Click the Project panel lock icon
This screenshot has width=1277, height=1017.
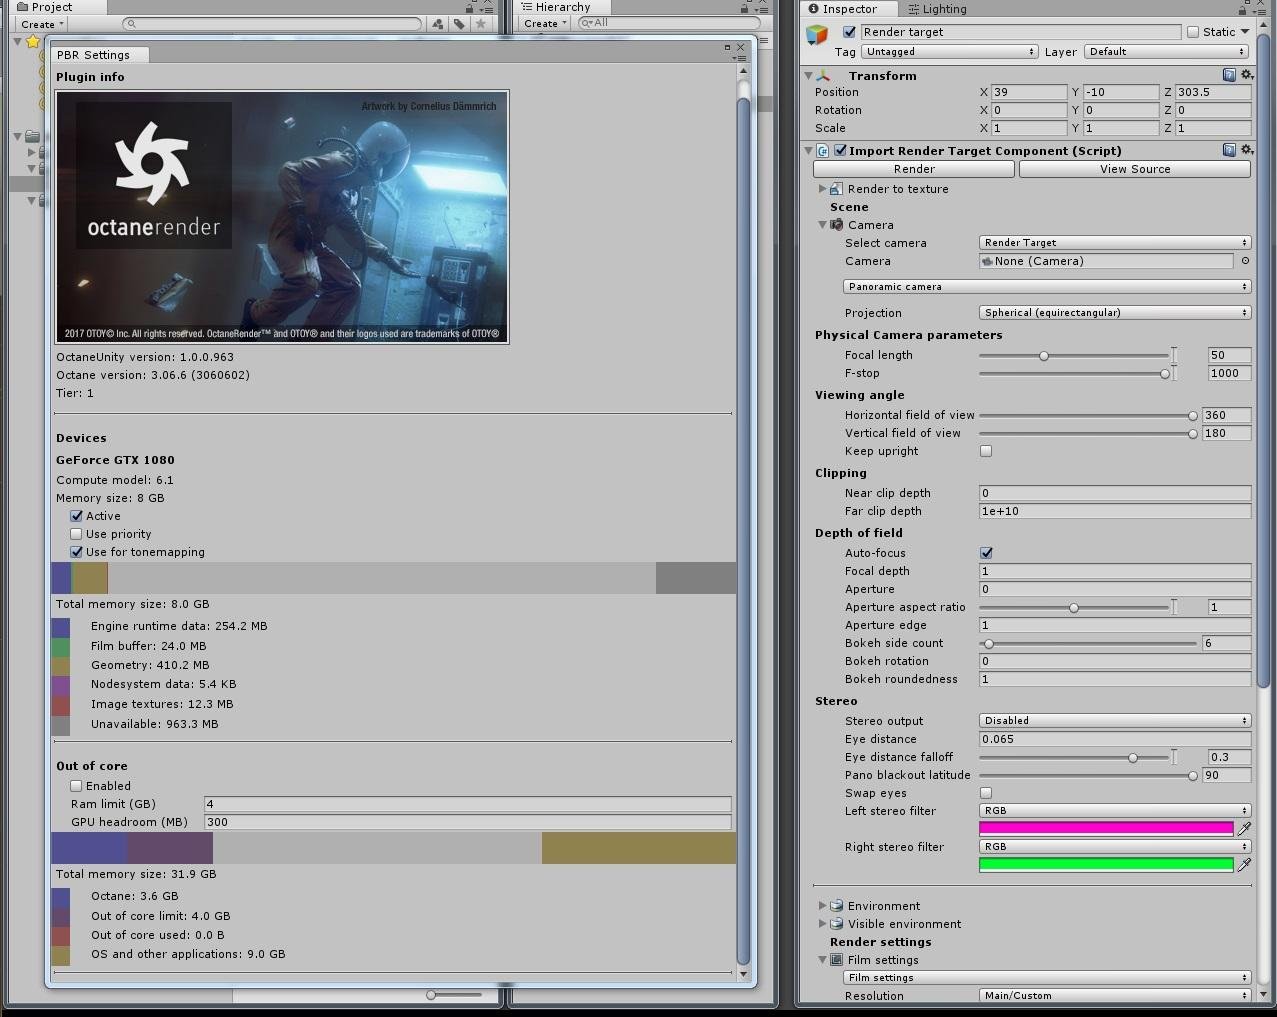(470, 7)
